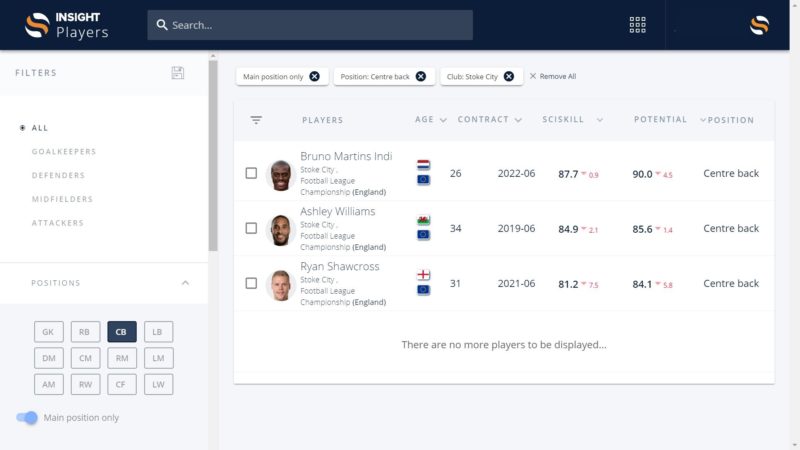
Task: Deselect the CB position filter
Action: tap(122, 332)
